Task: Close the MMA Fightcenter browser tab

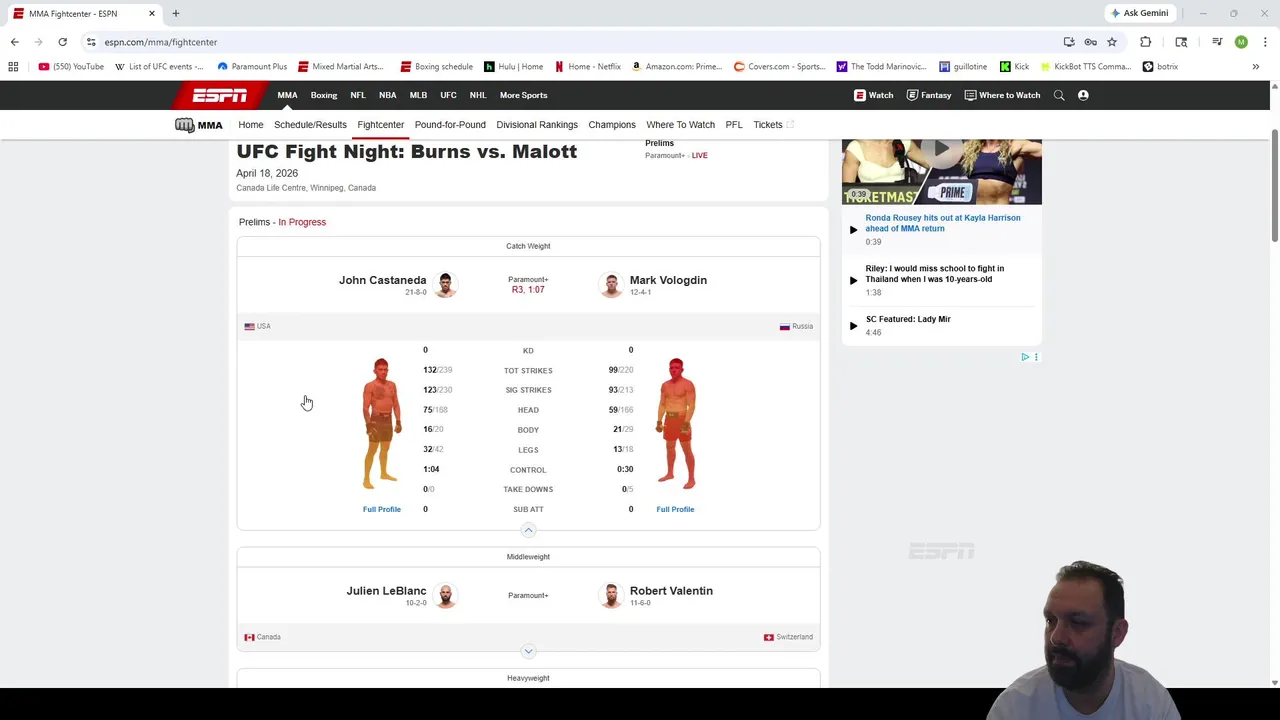Action: coord(152,13)
